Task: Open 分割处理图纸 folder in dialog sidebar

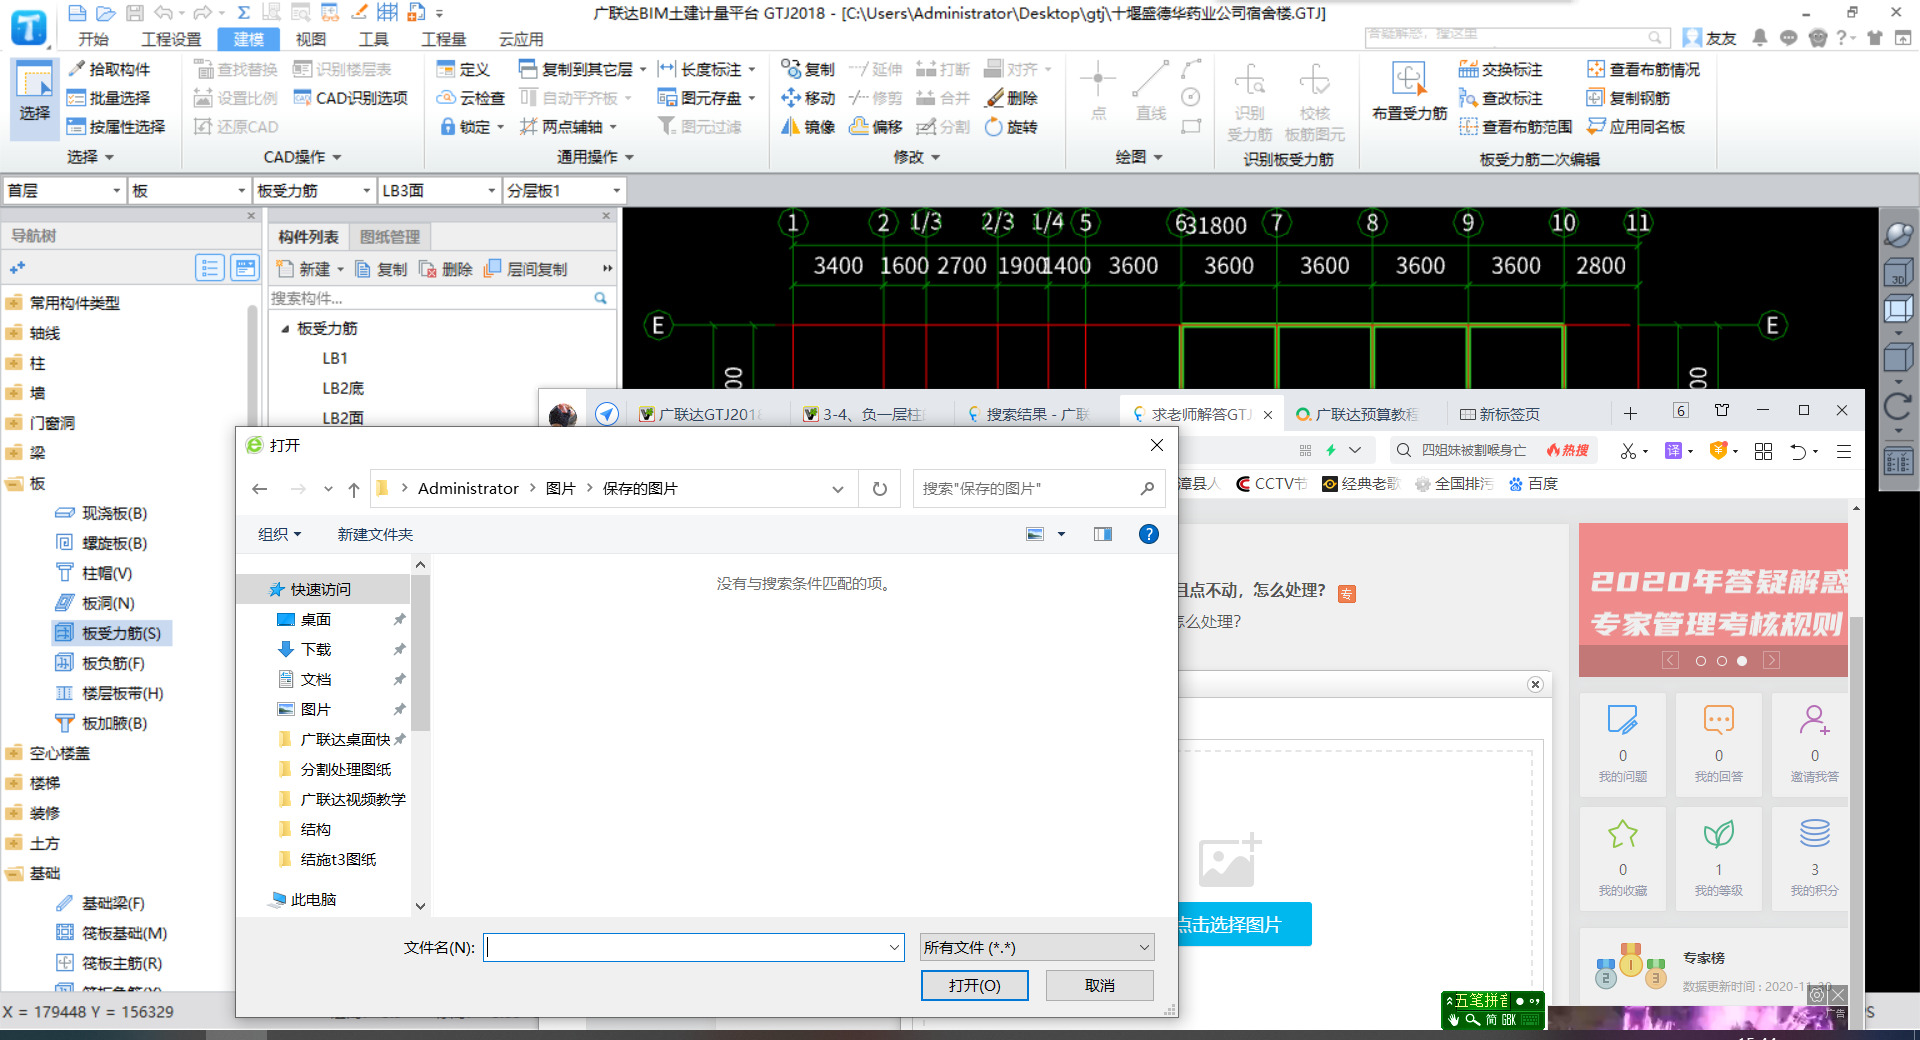Action: 346,770
